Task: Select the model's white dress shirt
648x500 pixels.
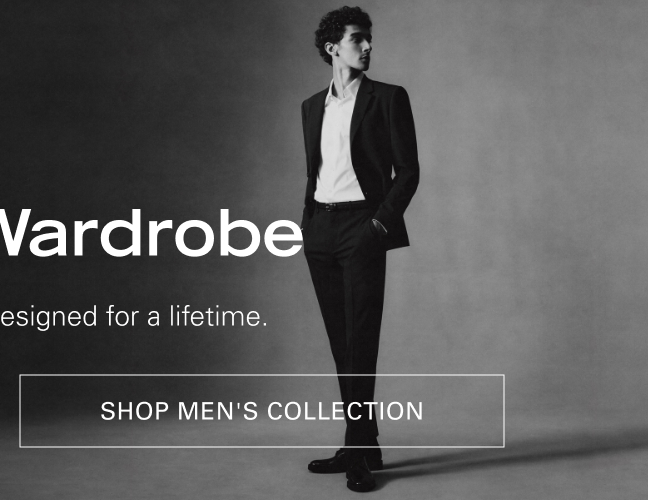Action: click(339, 149)
